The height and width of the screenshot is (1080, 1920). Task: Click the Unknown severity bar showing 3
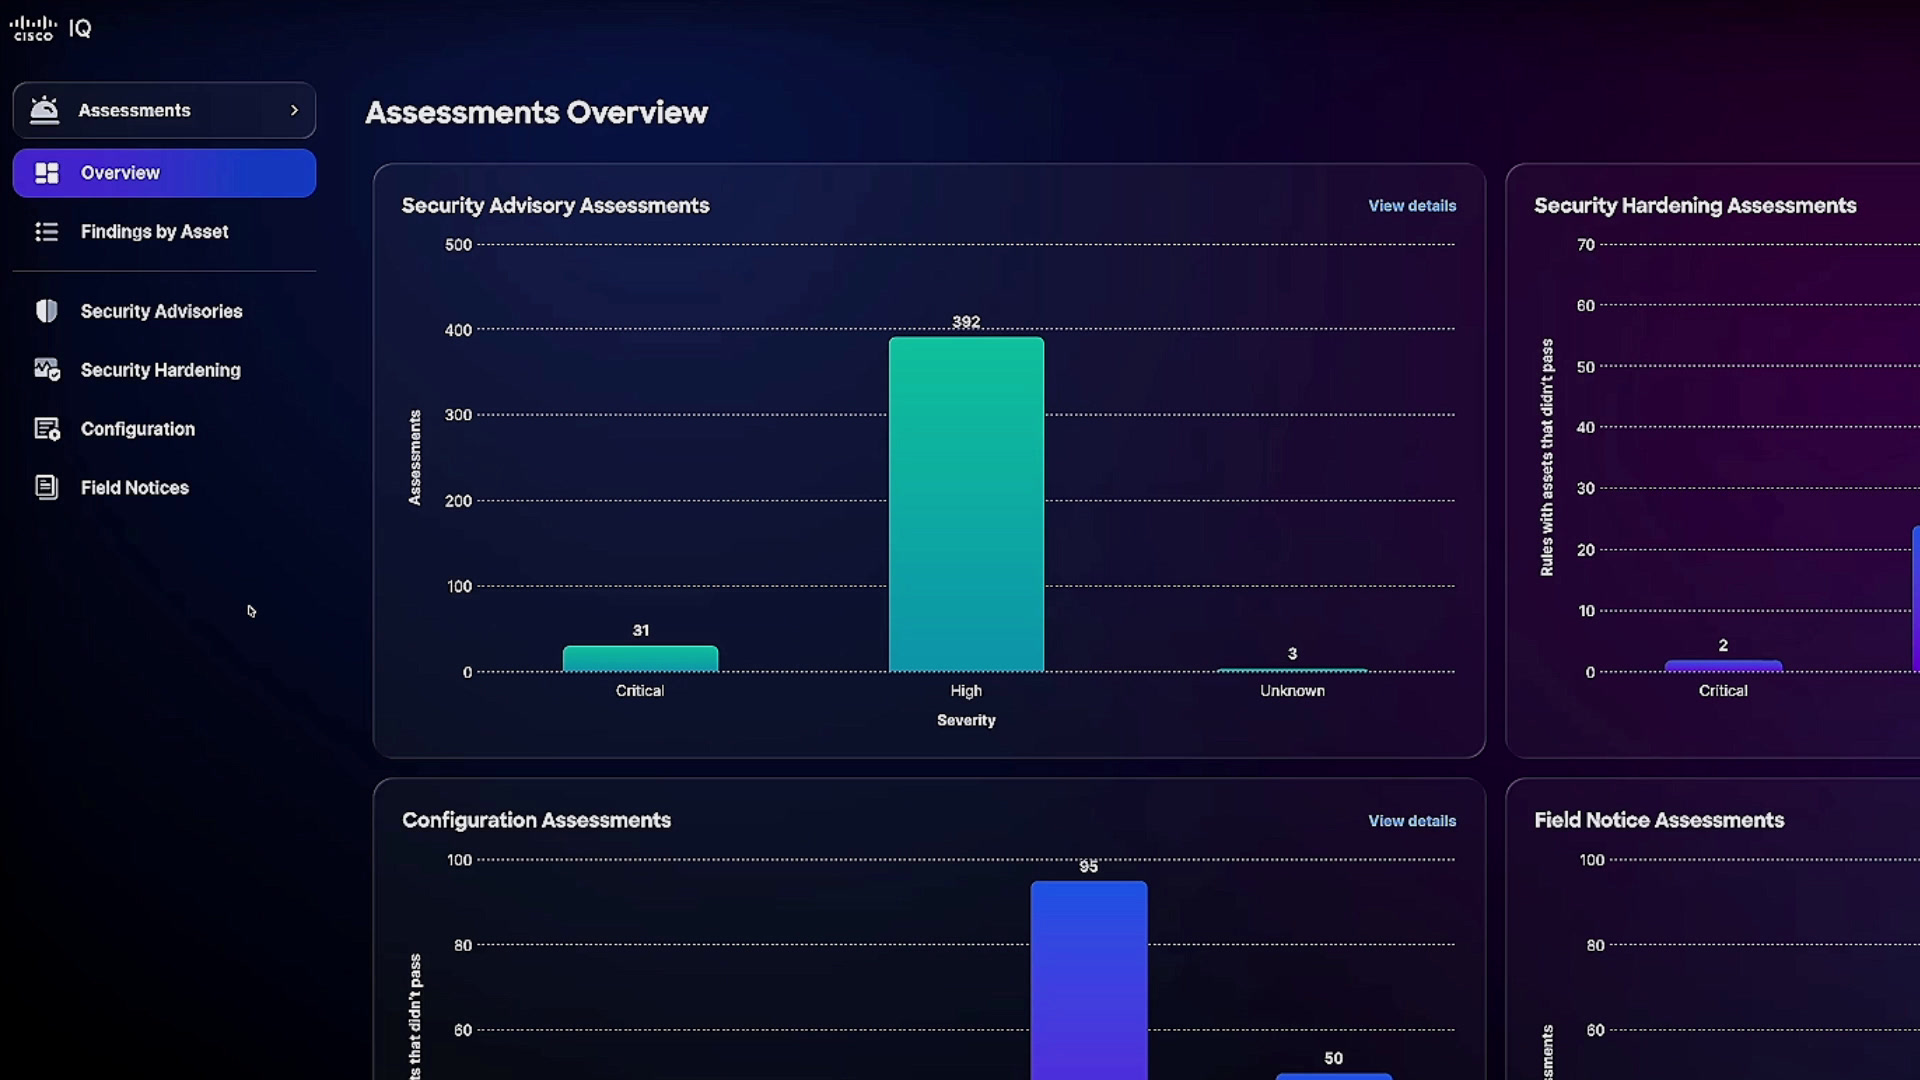click(1292, 670)
